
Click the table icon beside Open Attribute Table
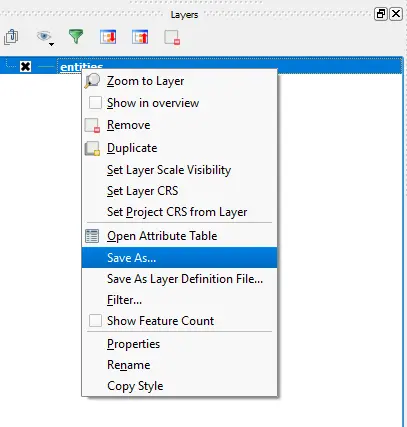(92, 236)
